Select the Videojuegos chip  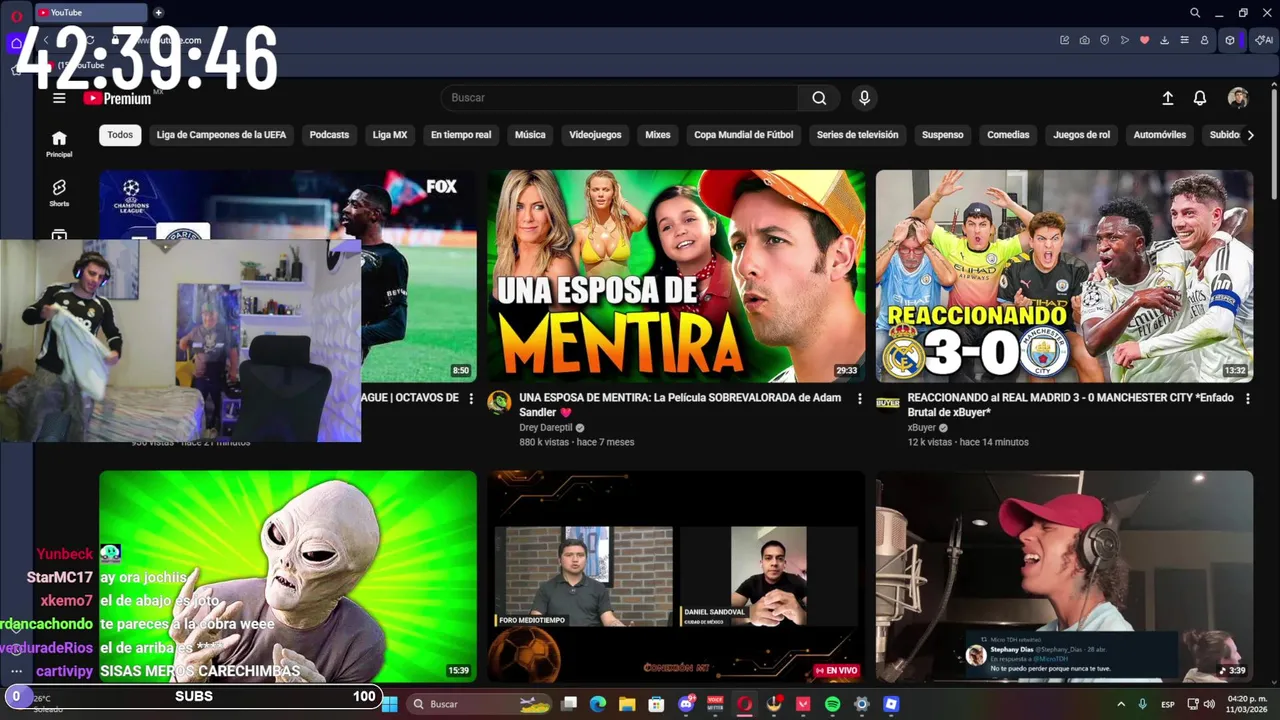tap(595, 135)
